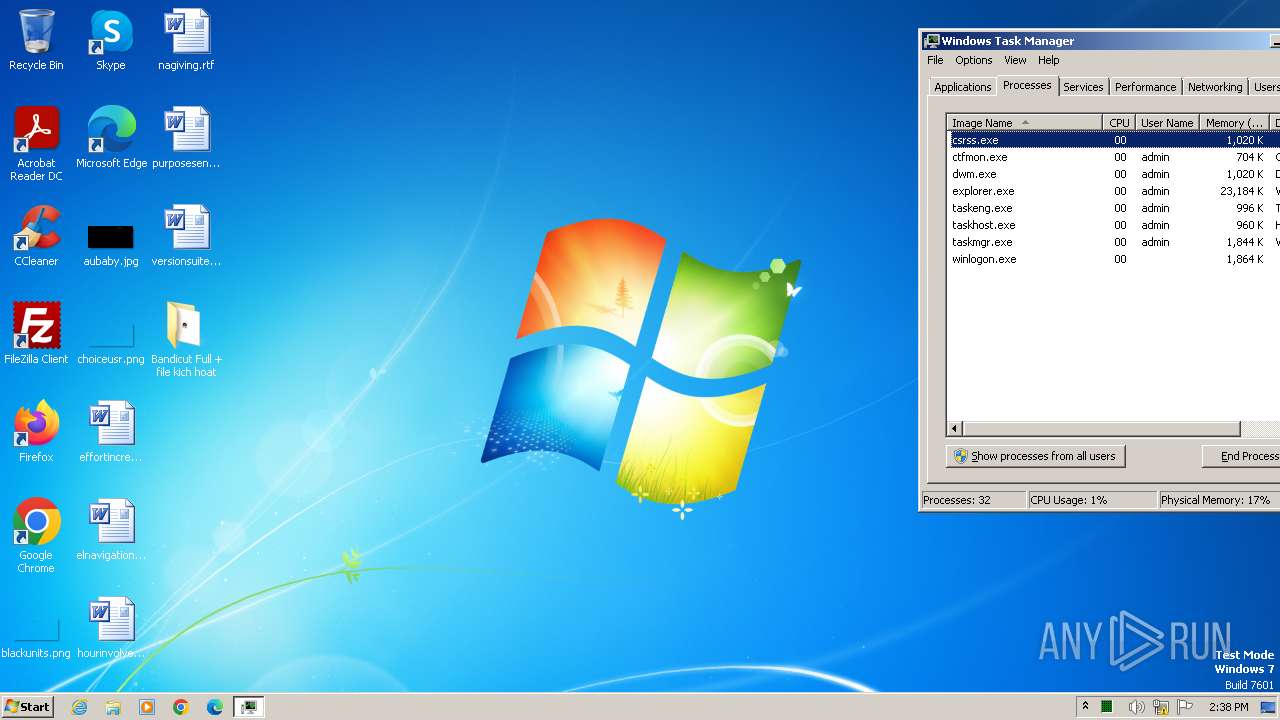The image size is (1280, 720).
Task: Click the network tray icon
Action: (1161, 707)
